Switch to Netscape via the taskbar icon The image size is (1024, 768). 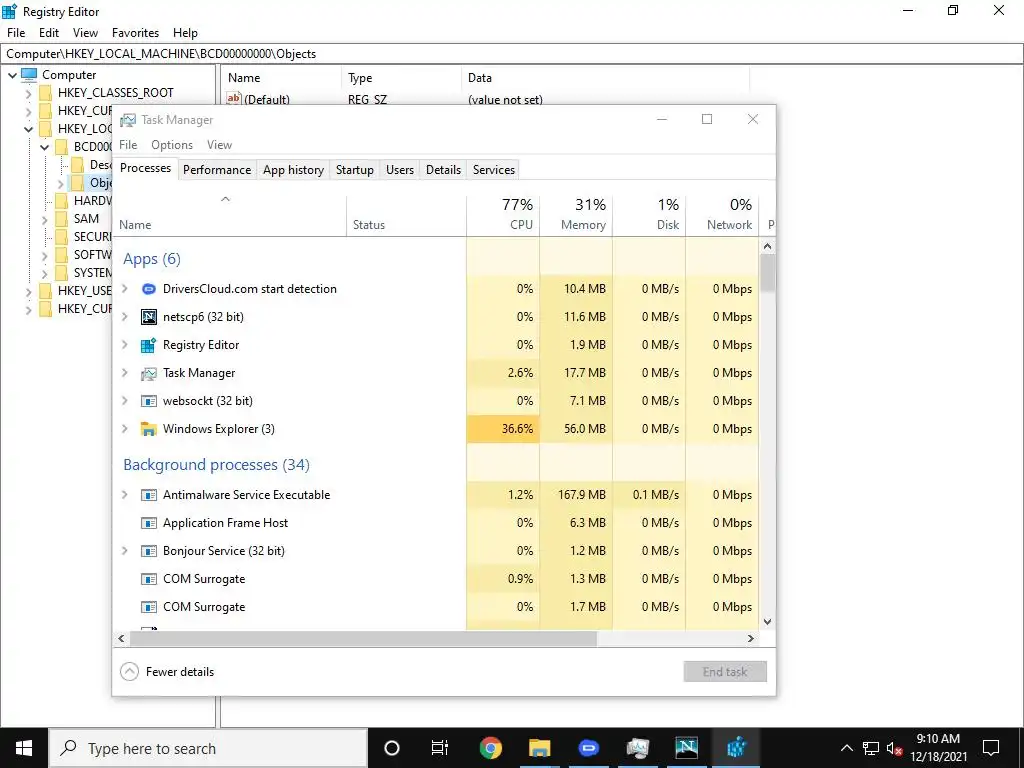pos(686,748)
